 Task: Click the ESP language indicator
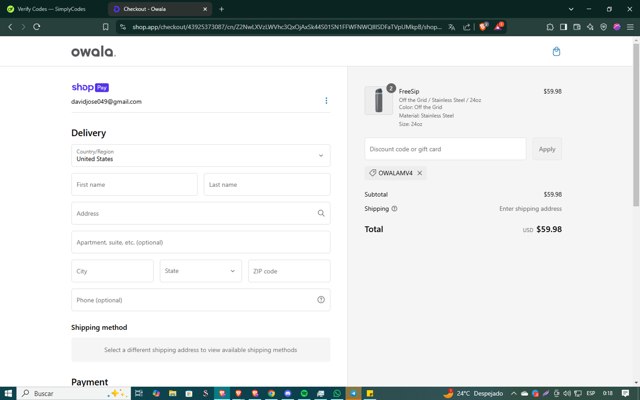click(x=590, y=393)
